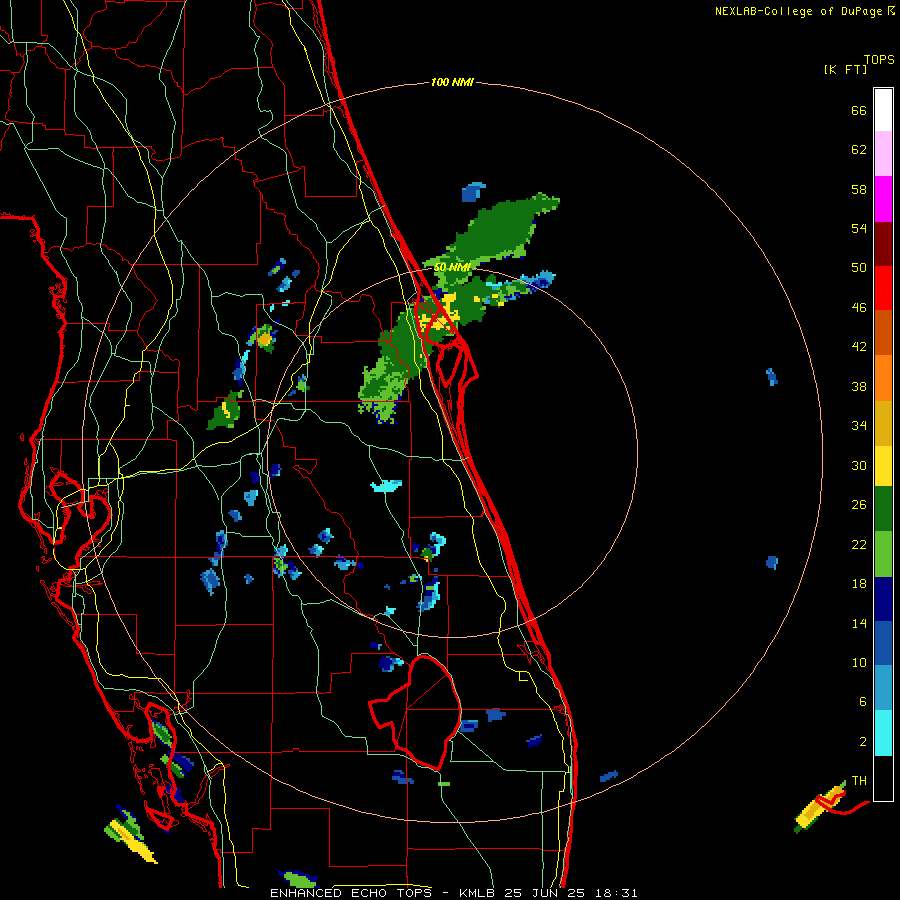Click the large dark green offshore echo

point(496,230)
